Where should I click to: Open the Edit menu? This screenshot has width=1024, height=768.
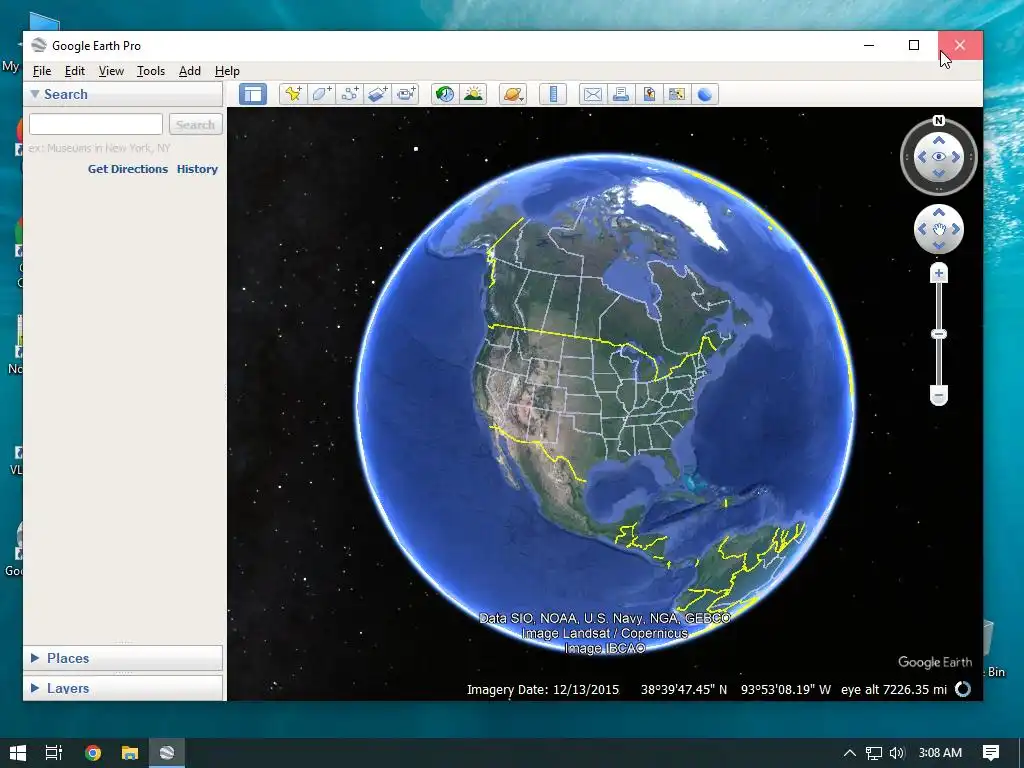coord(74,71)
